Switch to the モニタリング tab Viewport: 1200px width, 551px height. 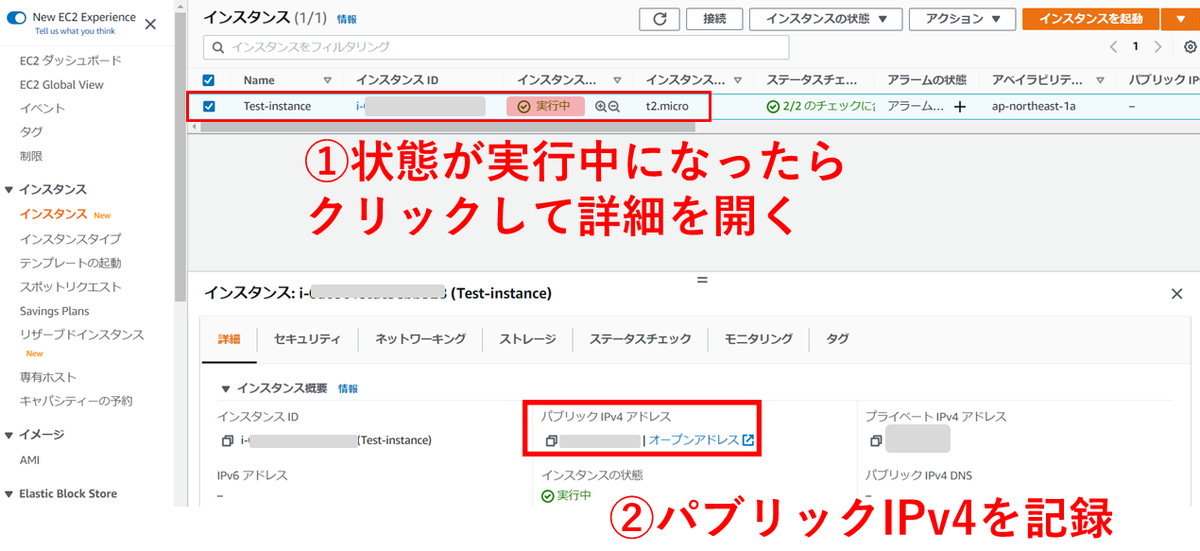[x=759, y=339]
